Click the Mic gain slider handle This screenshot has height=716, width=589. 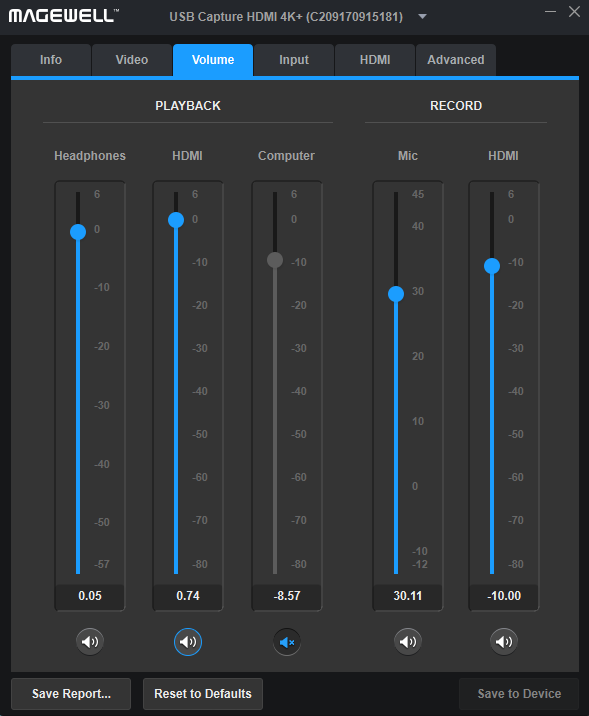pyautogui.click(x=396, y=294)
